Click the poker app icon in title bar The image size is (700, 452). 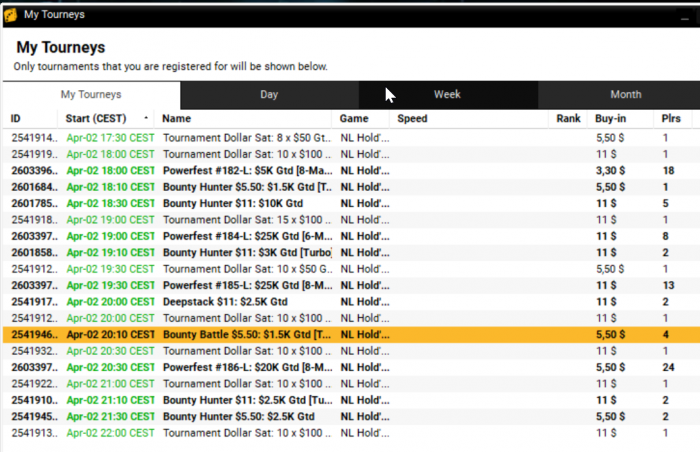pyautogui.click(x=11, y=14)
